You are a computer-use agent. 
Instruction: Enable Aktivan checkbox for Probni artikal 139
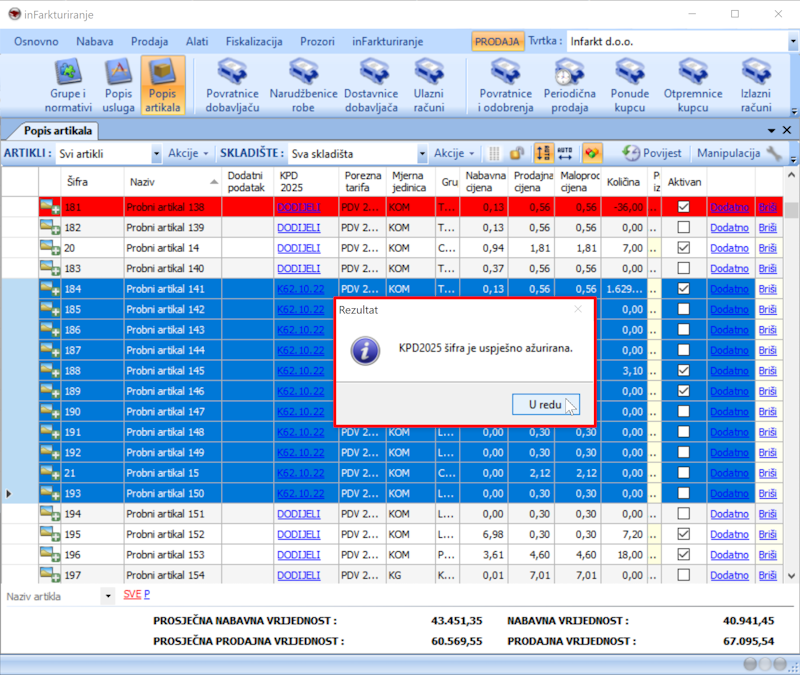pos(684,227)
